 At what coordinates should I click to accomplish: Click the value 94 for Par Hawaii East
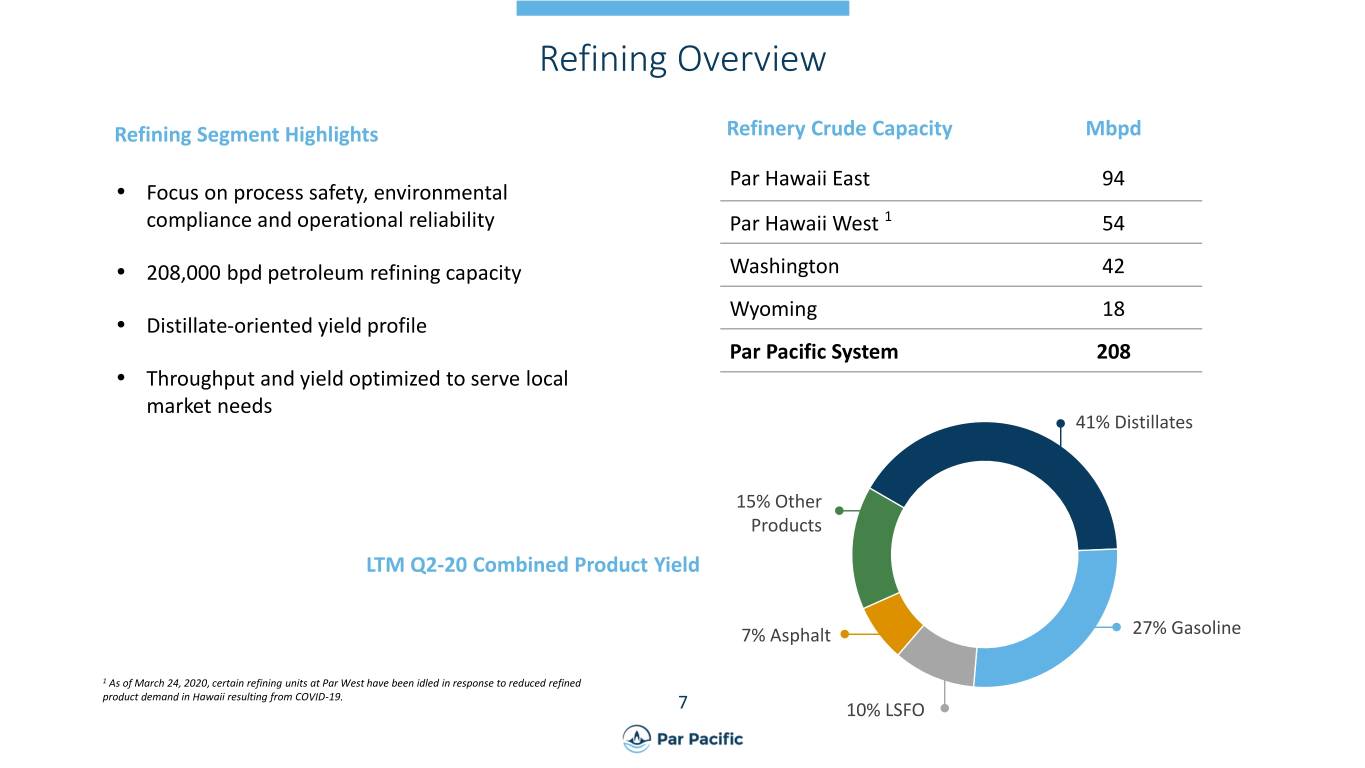pyautogui.click(x=1113, y=179)
